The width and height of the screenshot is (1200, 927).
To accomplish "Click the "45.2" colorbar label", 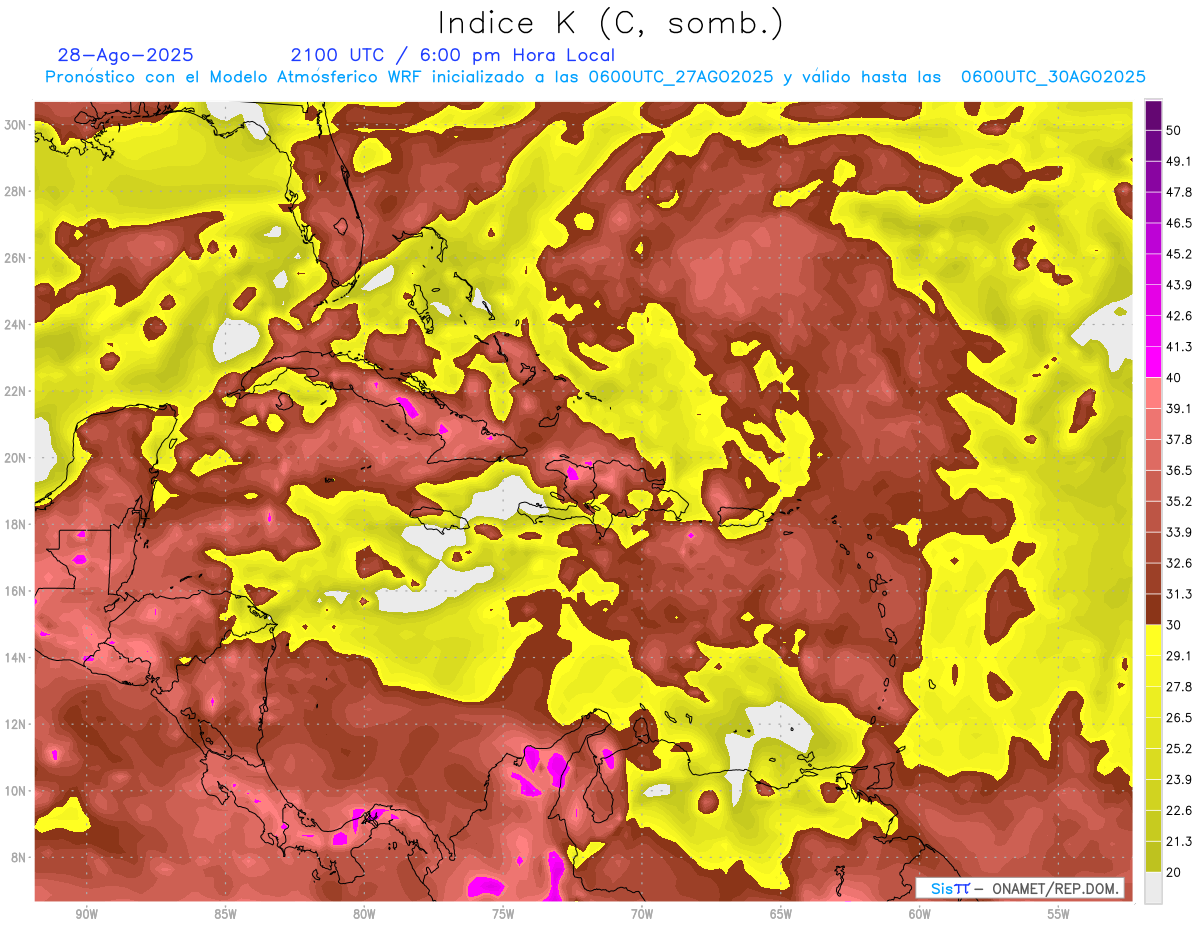I will coord(1179,254).
